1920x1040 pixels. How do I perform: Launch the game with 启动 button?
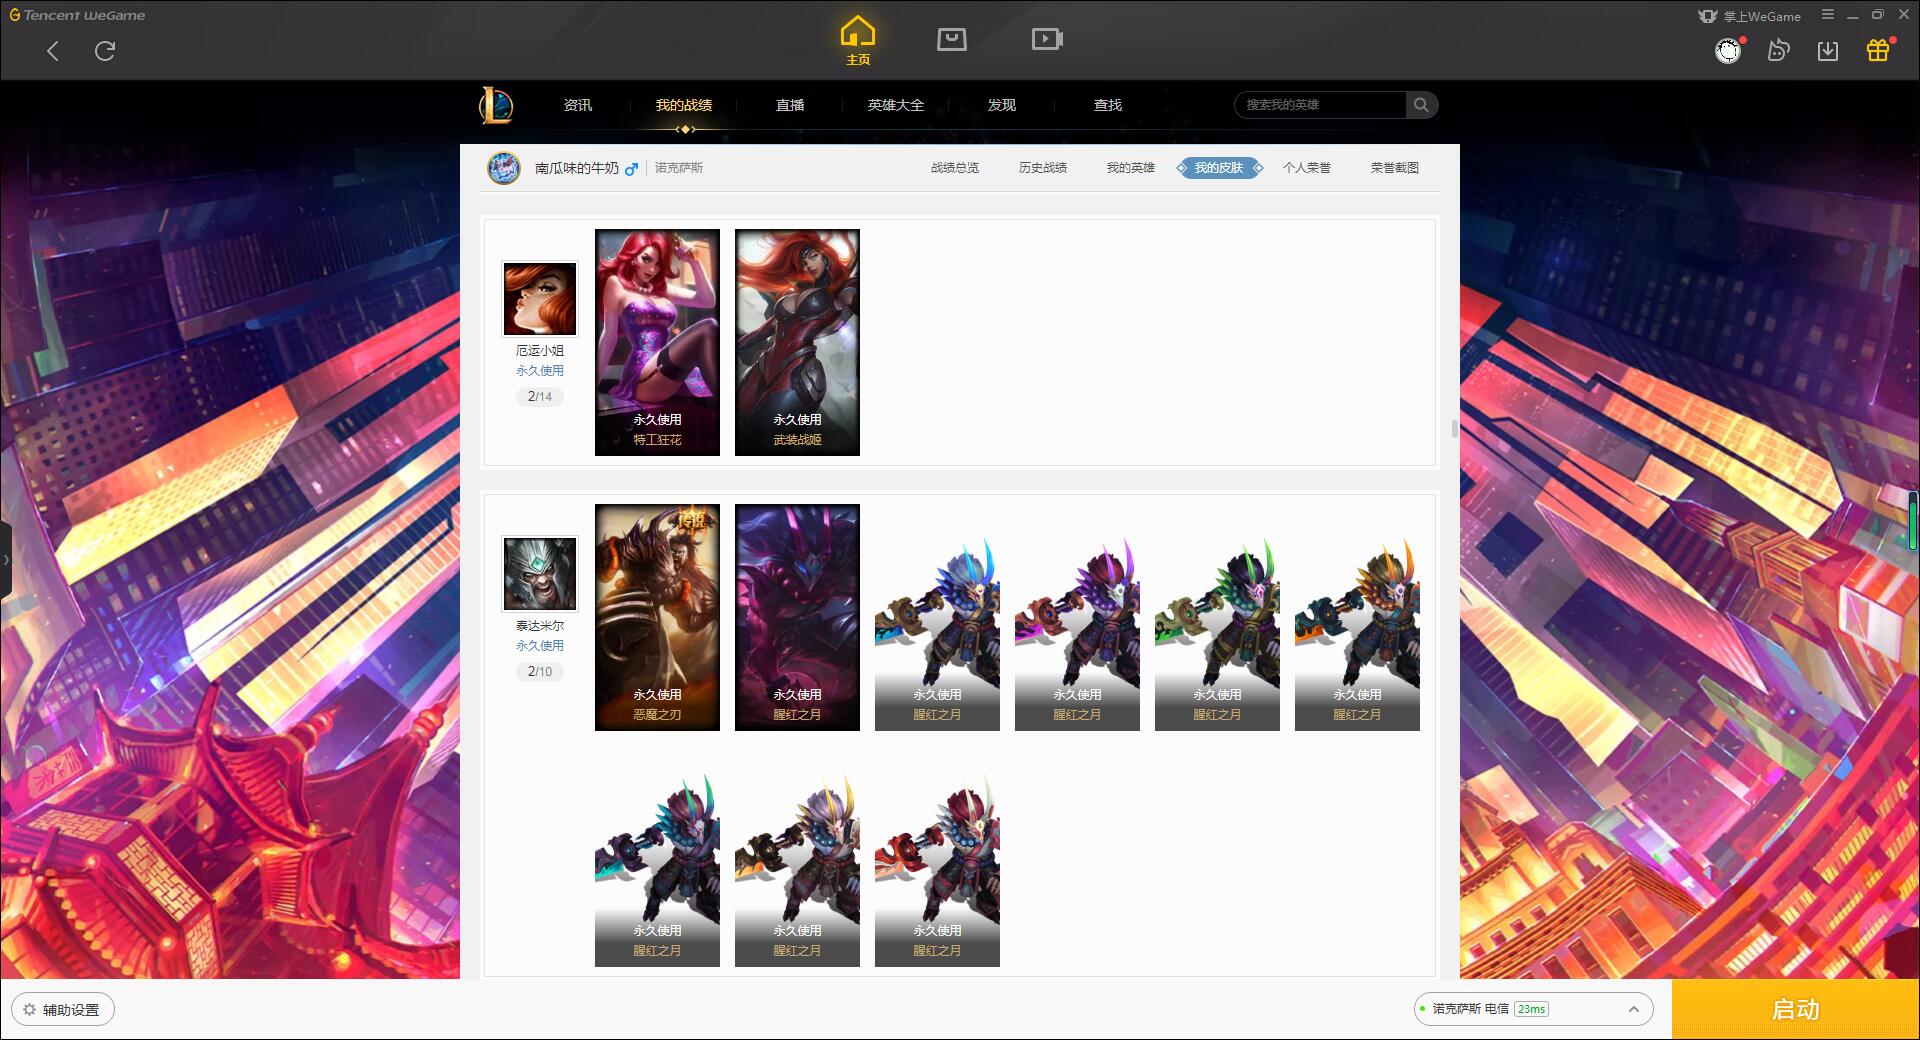click(x=1795, y=1009)
